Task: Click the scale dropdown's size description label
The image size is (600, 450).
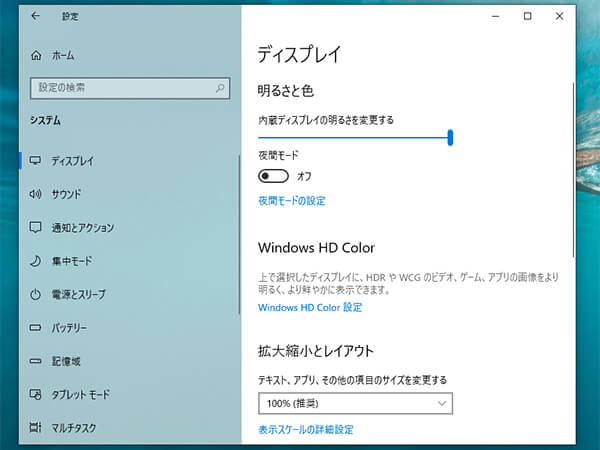Action: click(x=352, y=380)
